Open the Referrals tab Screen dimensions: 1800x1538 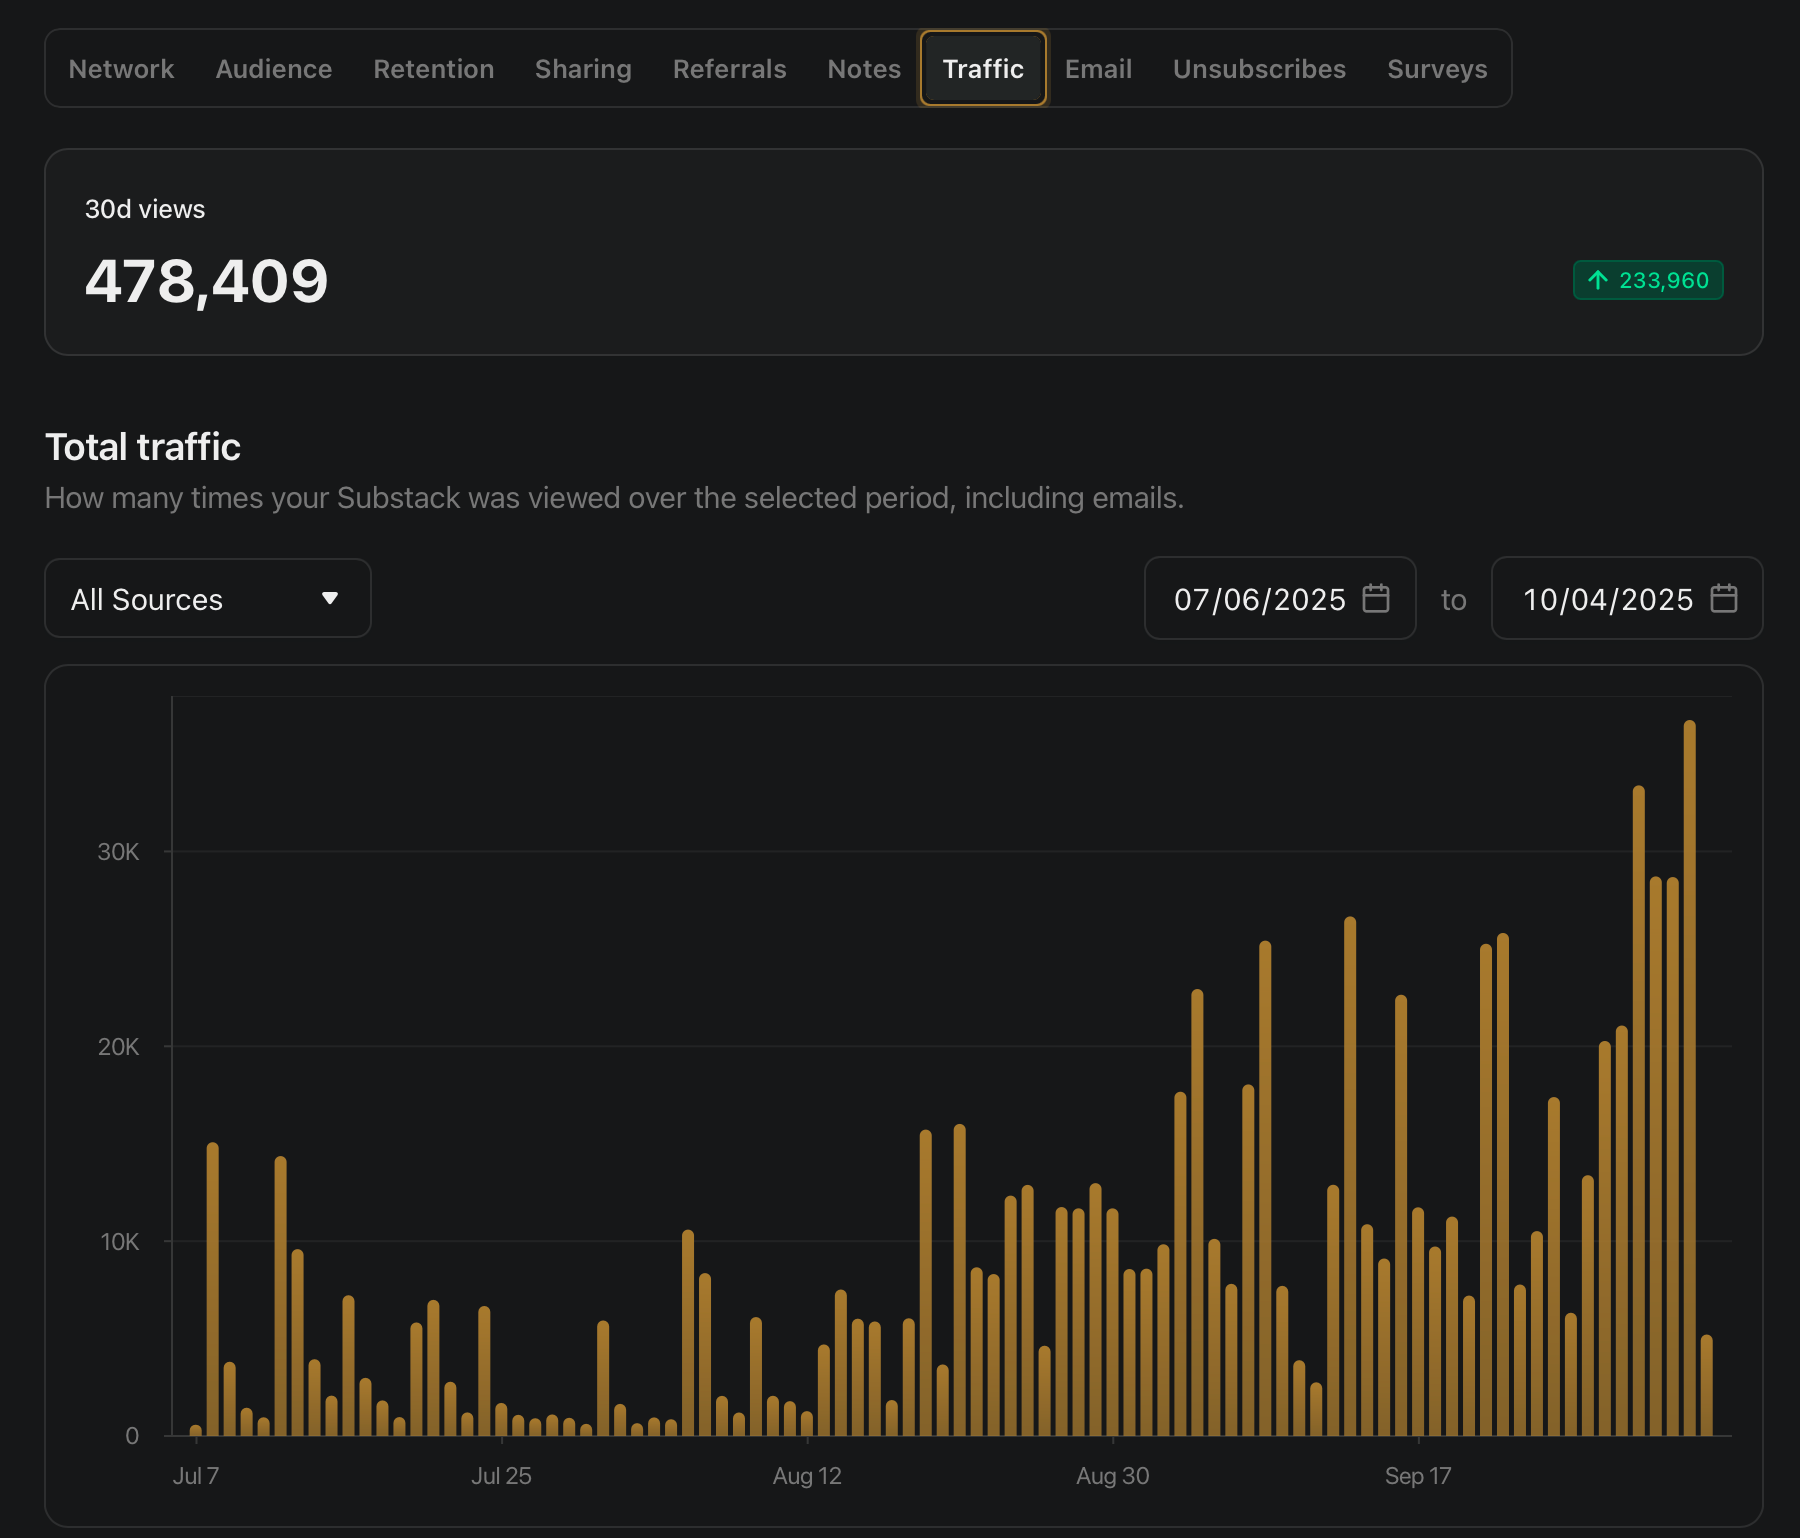click(x=729, y=69)
